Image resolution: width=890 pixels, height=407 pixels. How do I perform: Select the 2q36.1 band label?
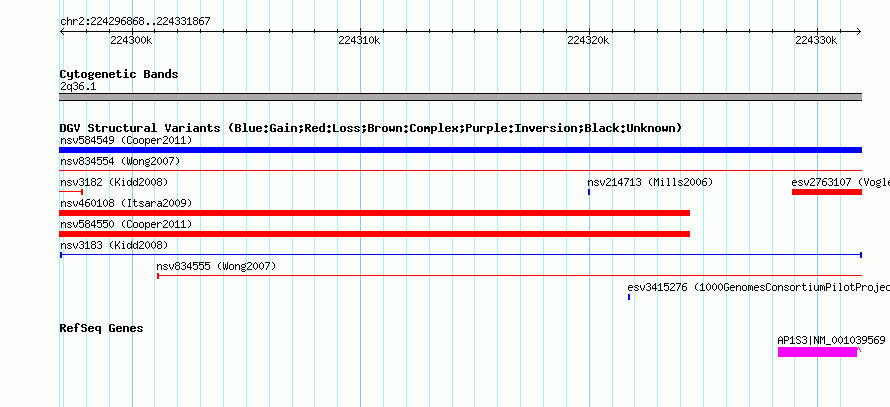click(78, 87)
